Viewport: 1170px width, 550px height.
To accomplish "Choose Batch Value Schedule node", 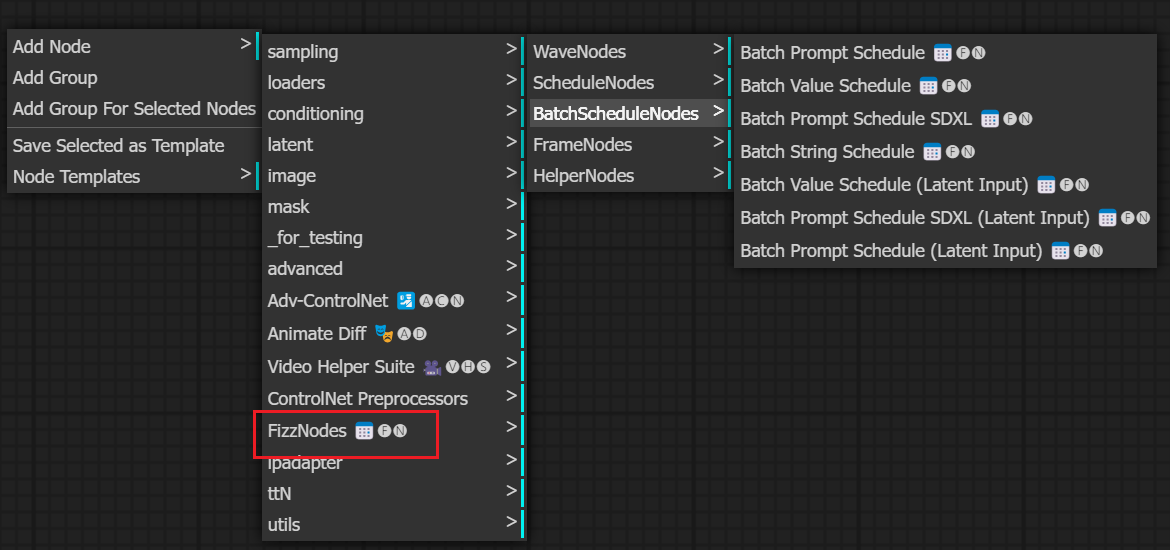I will (825, 86).
